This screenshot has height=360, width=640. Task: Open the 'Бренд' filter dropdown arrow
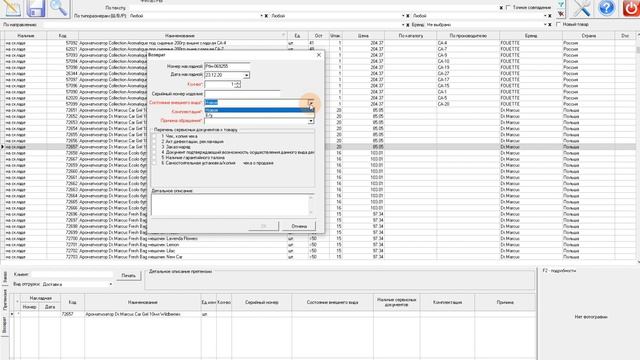[x=545, y=25]
